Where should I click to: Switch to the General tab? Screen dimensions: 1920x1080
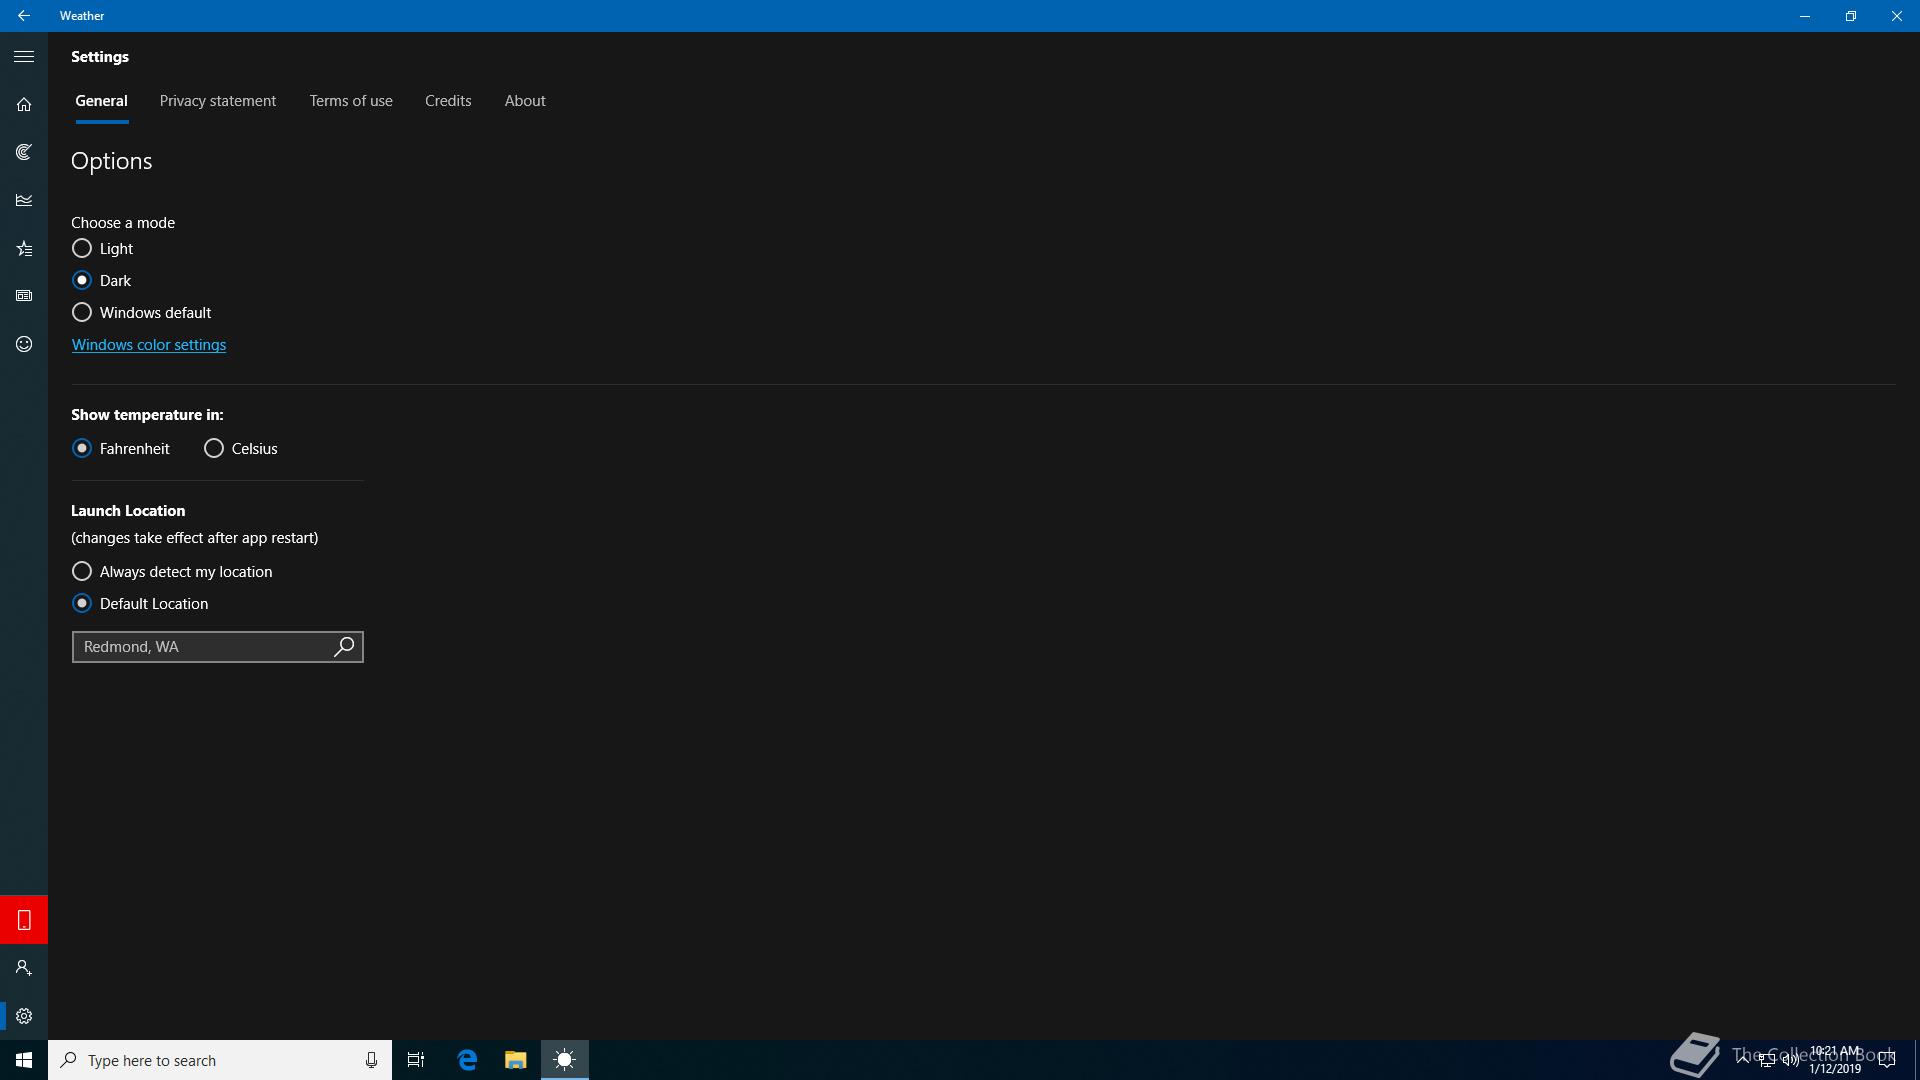click(102, 101)
